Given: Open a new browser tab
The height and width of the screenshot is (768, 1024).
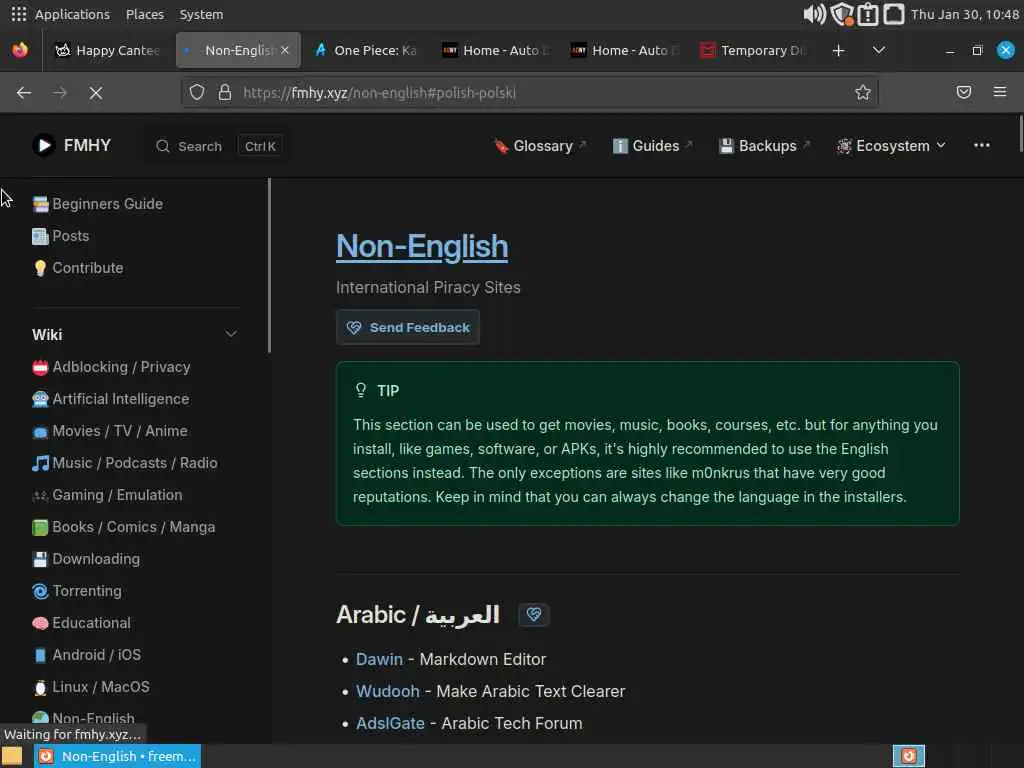Looking at the screenshot, I should (839, 50).
